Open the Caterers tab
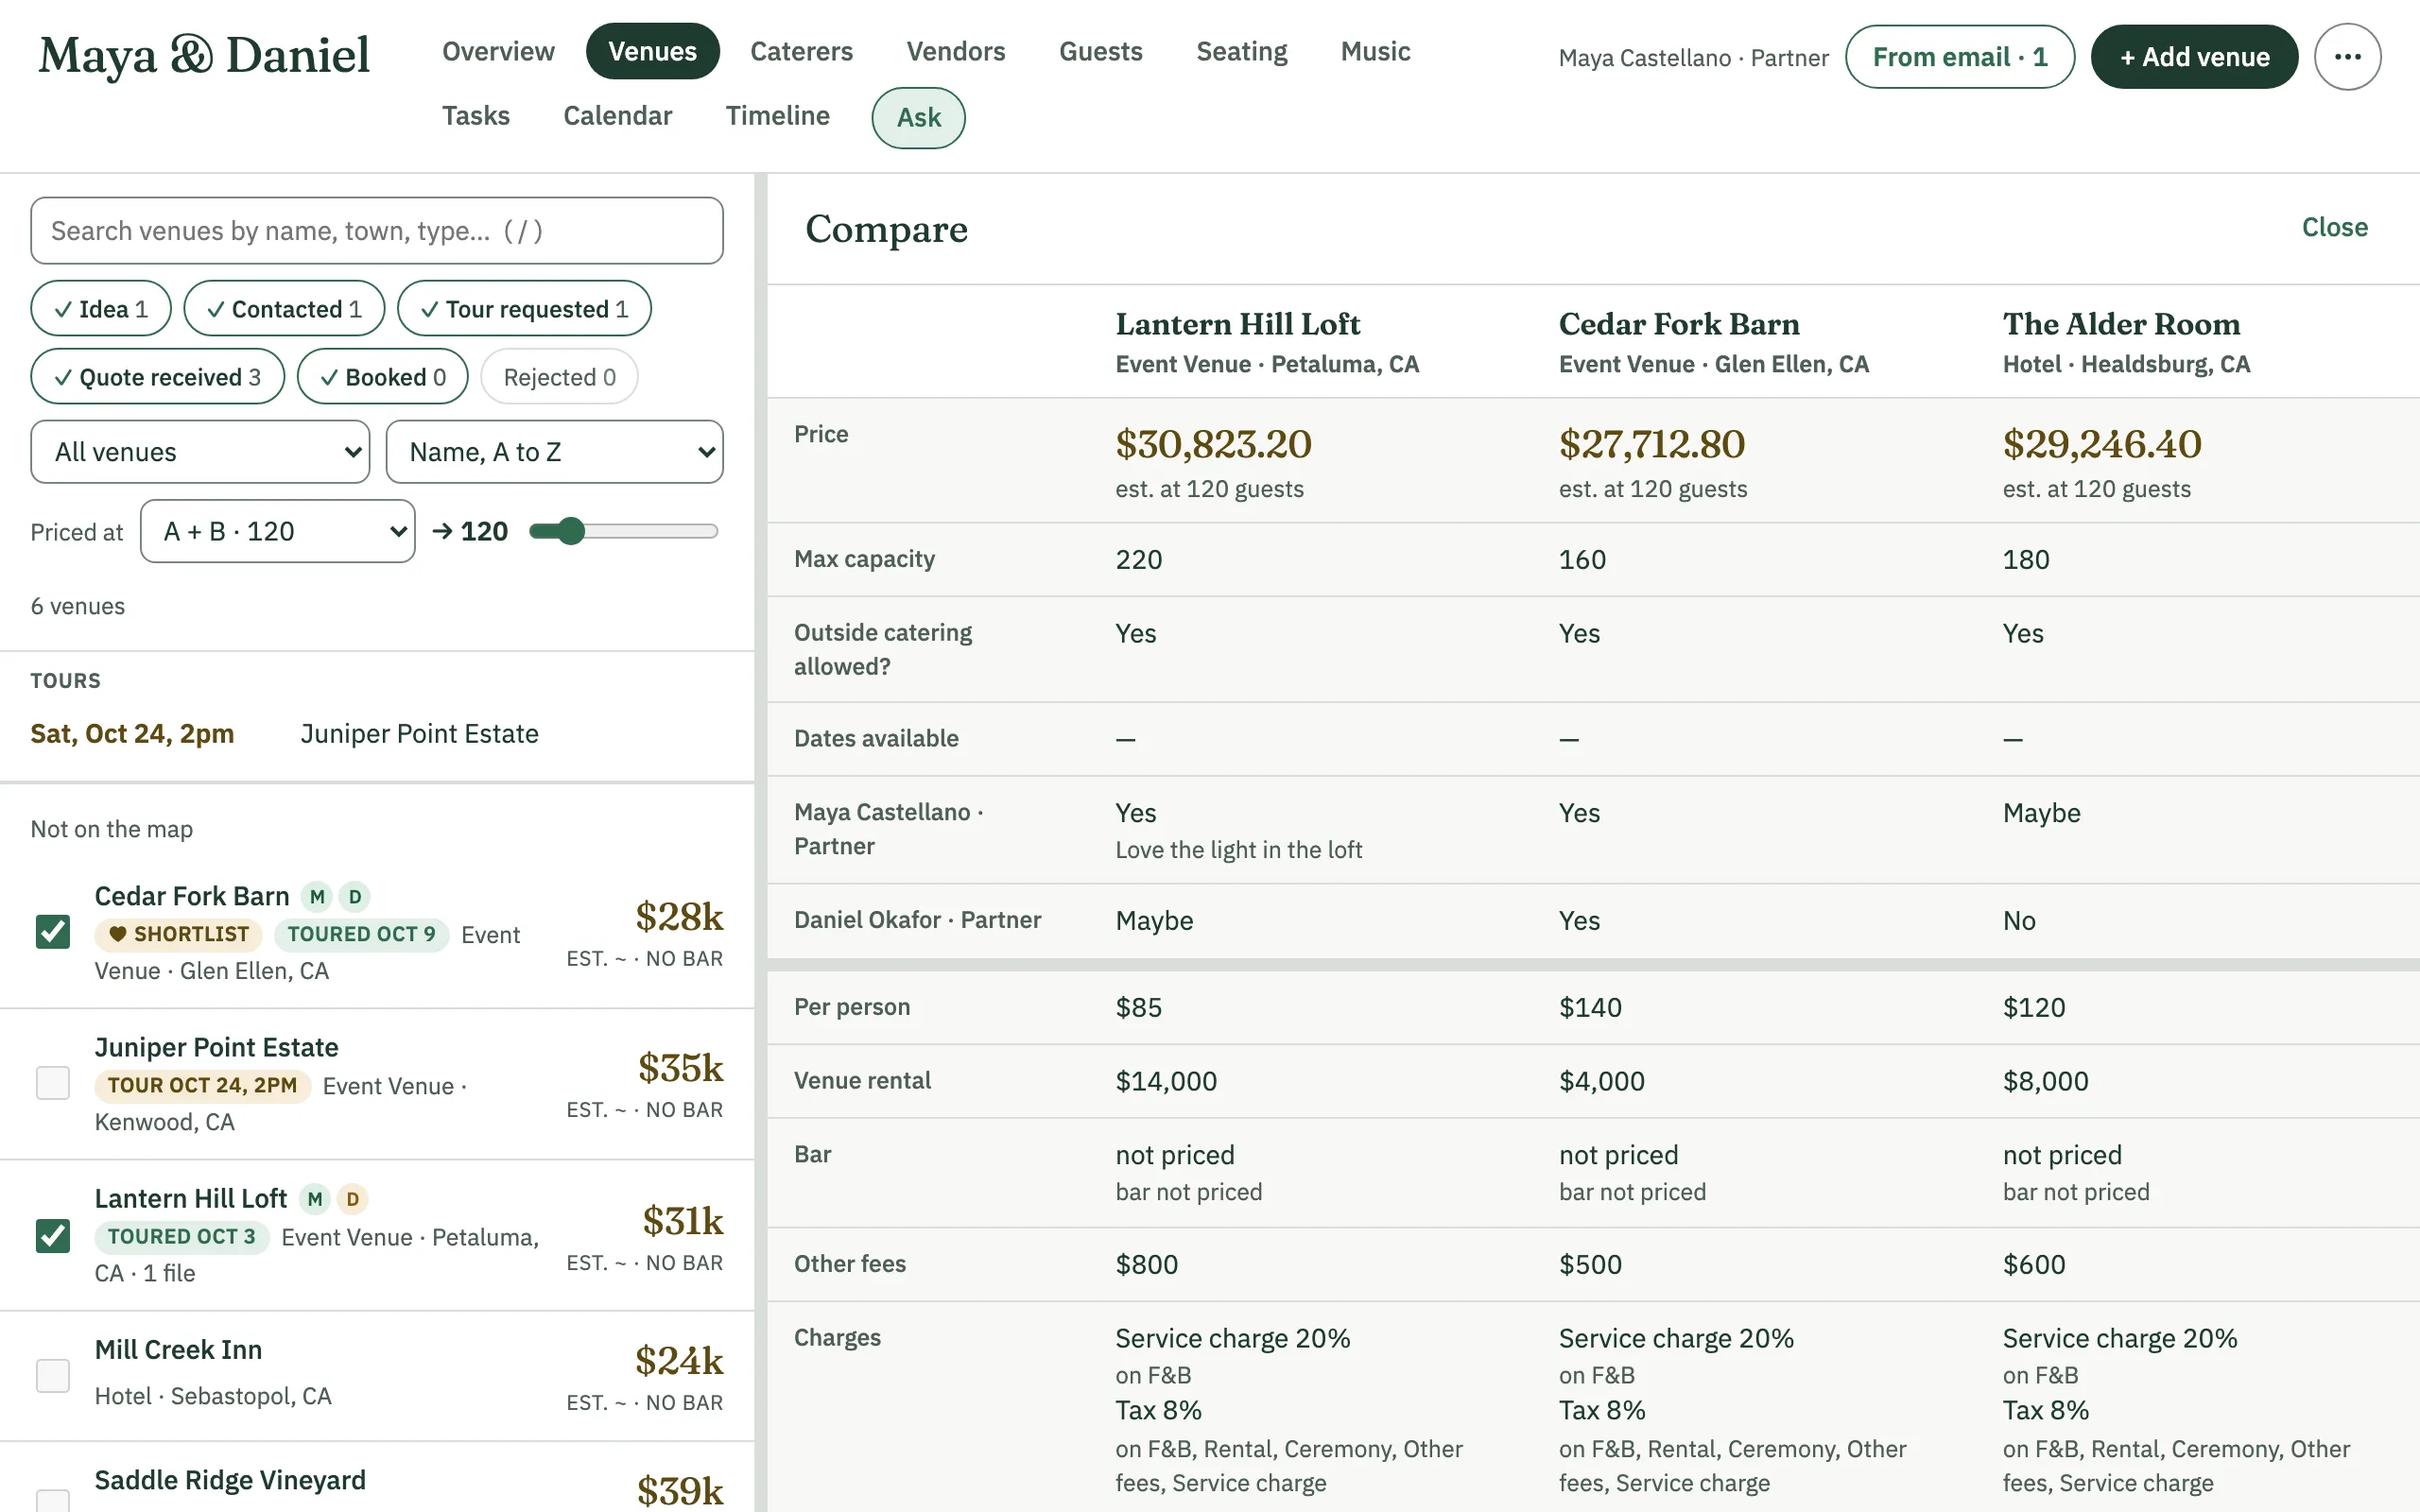Screen dimensions: 2420x1512 pyautogui.click(x=802, y=51)
